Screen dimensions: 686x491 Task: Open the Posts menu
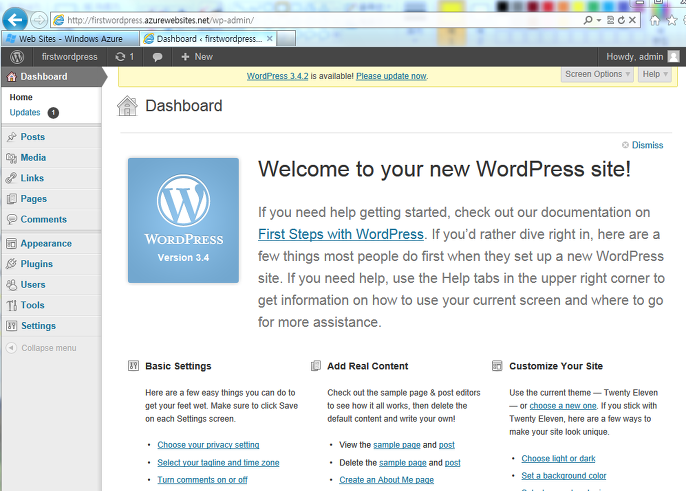pos(33,137)
